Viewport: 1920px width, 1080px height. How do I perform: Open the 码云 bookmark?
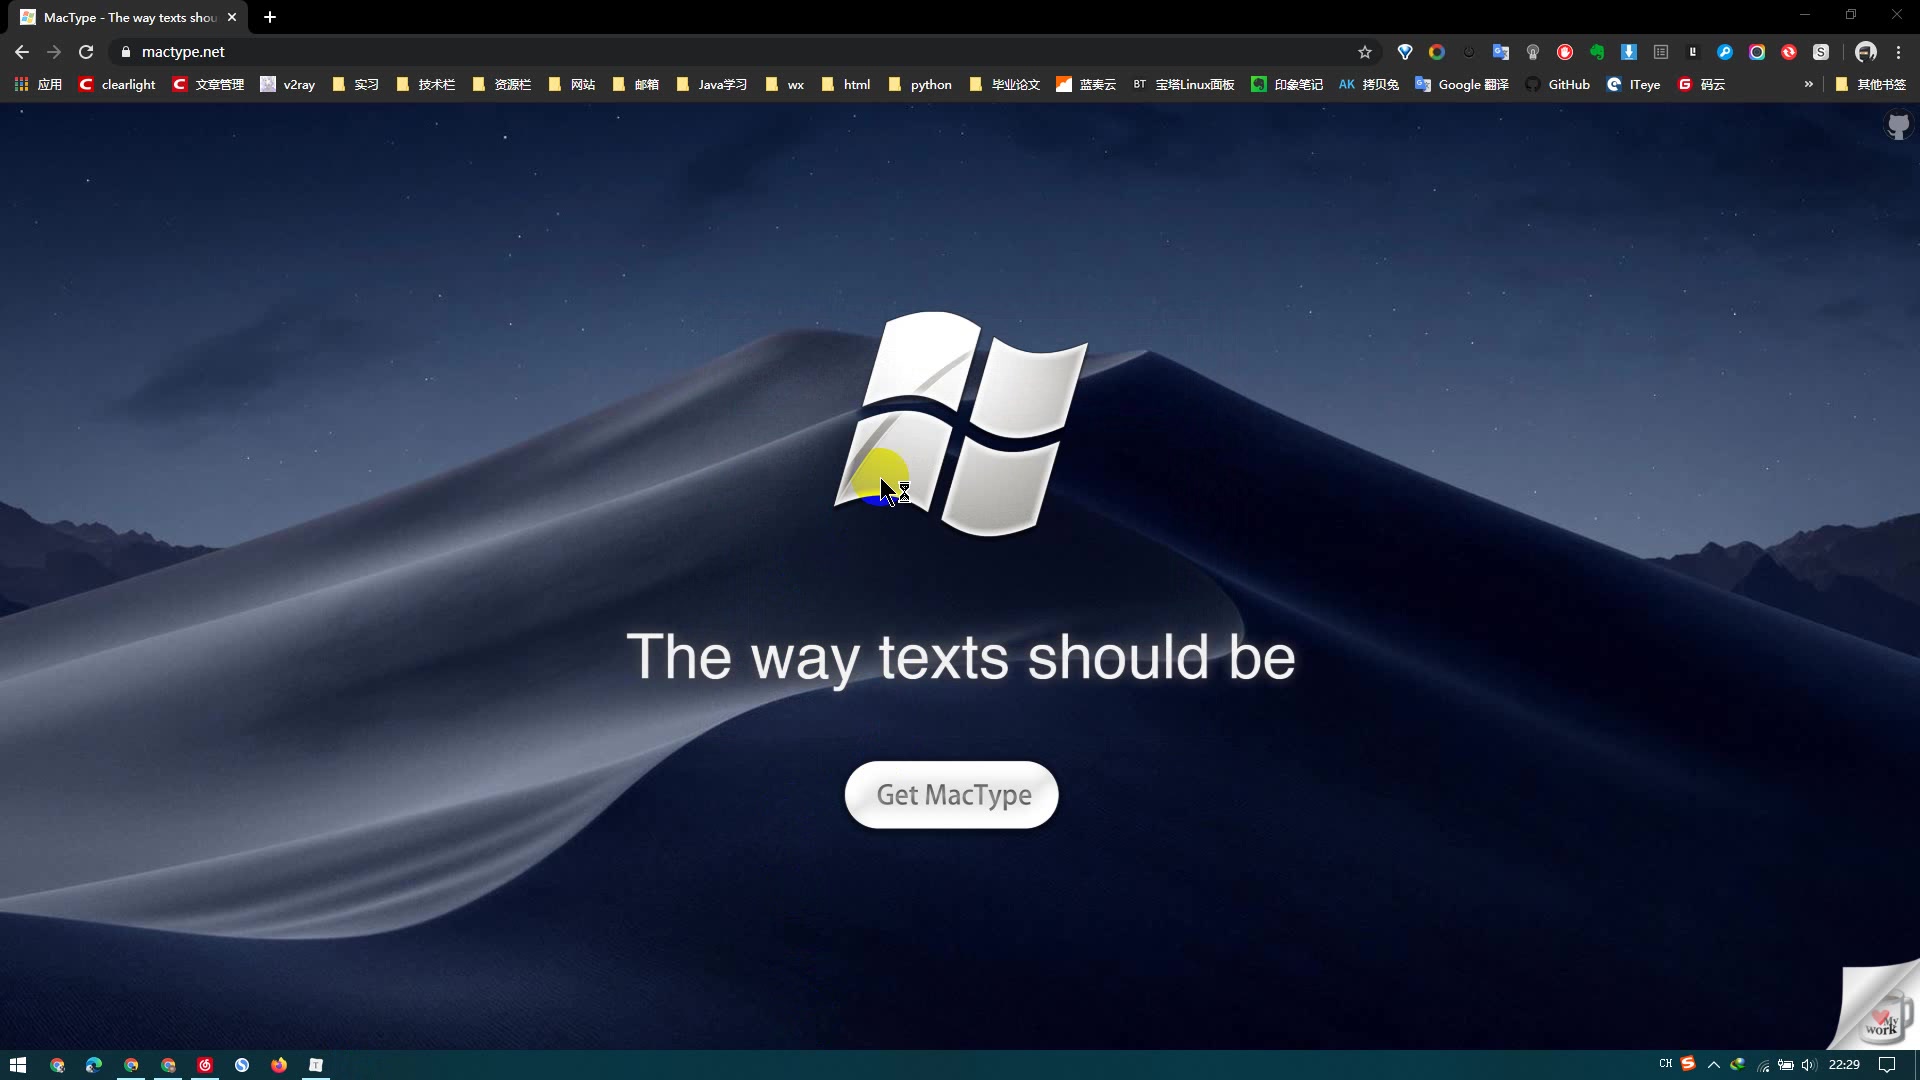click(1702, 85)
